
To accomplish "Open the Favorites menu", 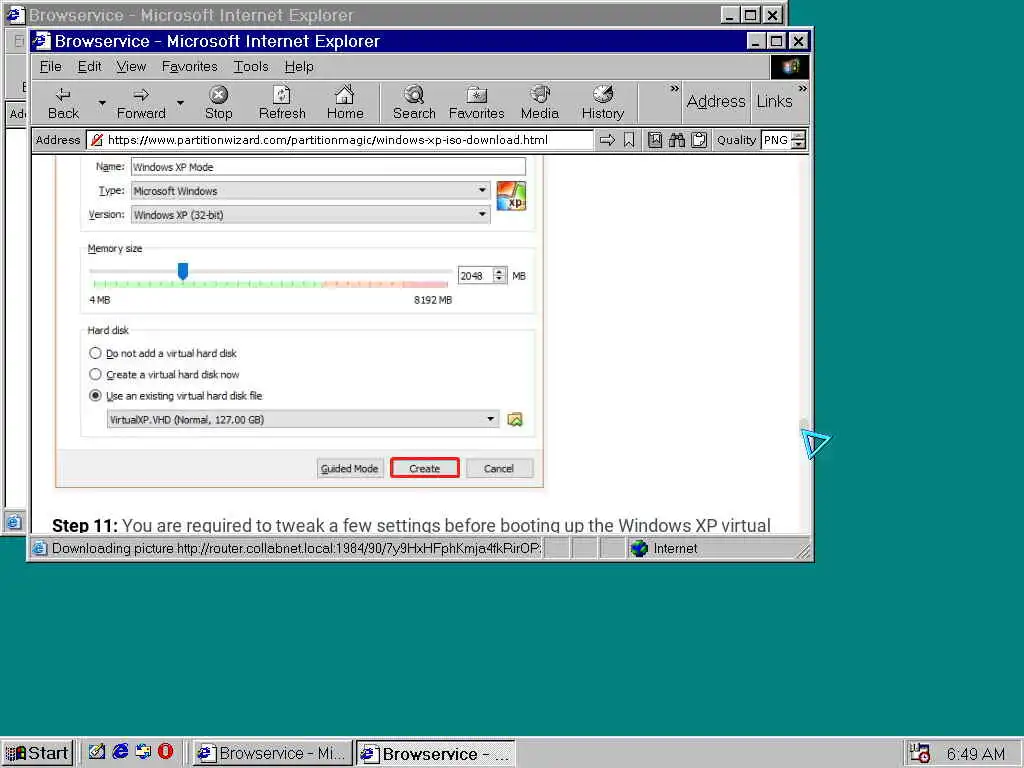I will point(189,67).
